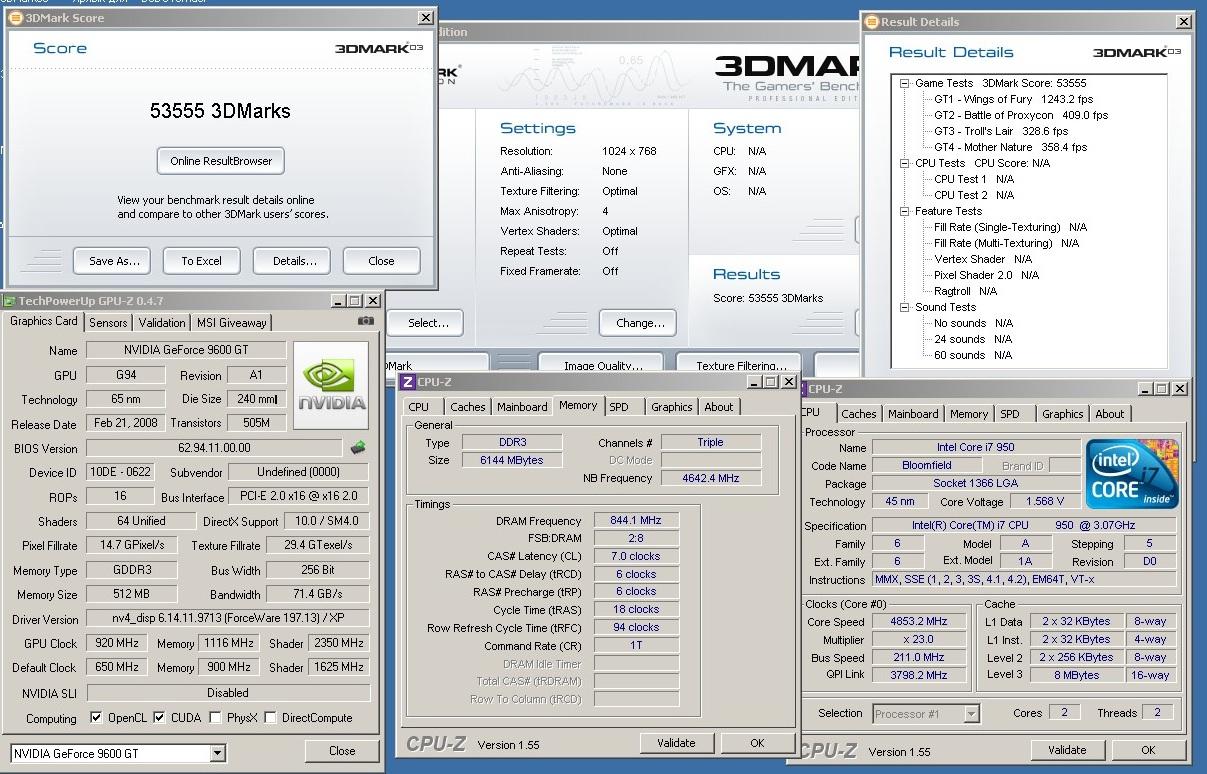Click the 53555 3DMarks score text
Screen dimensions: 1207x774
221,111
